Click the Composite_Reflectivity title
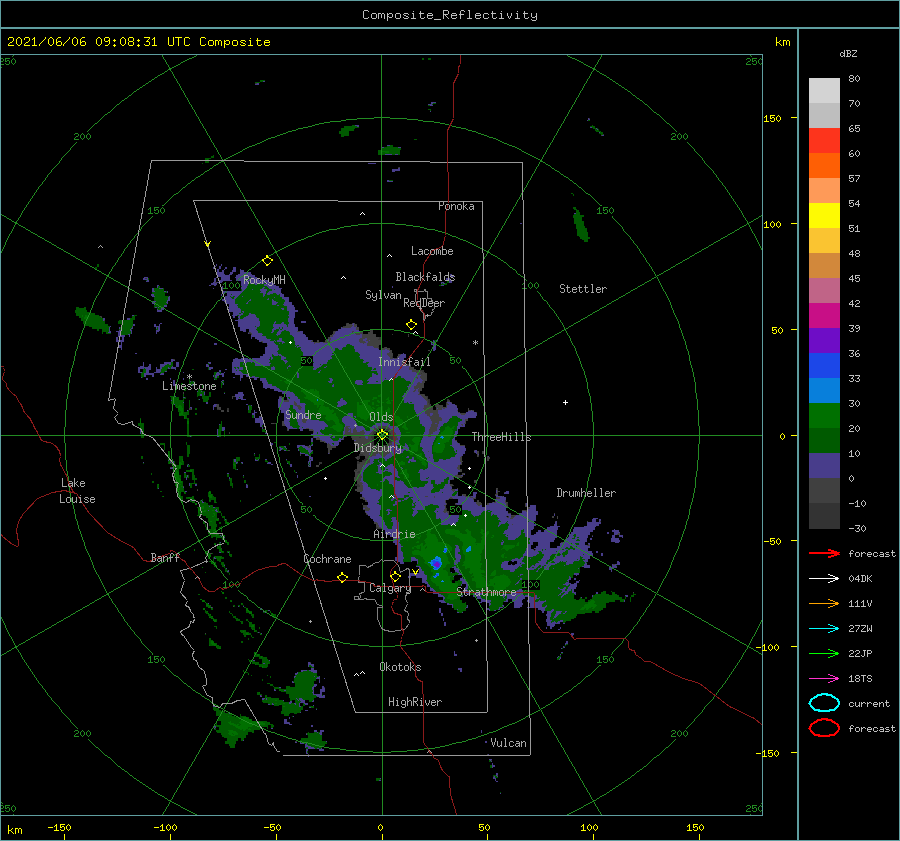900x841 pixels. click(450, 15)
